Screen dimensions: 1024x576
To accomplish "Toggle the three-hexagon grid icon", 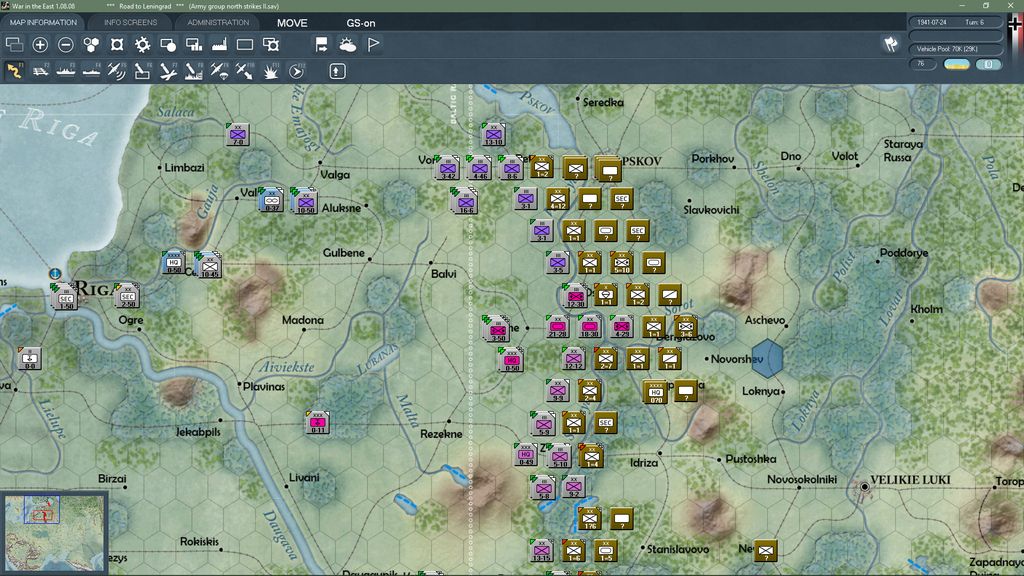I will click(91, 44).
